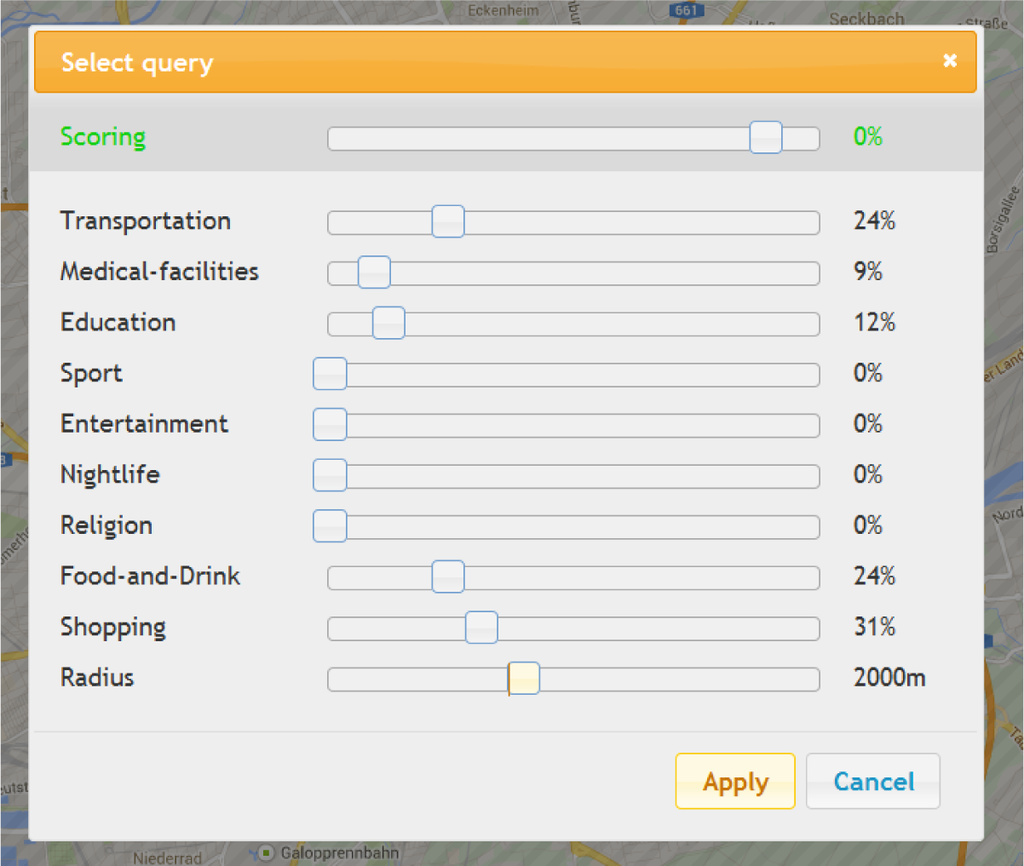Click the Apply button
Viewport: 1024px width, 866px height.
735,781
